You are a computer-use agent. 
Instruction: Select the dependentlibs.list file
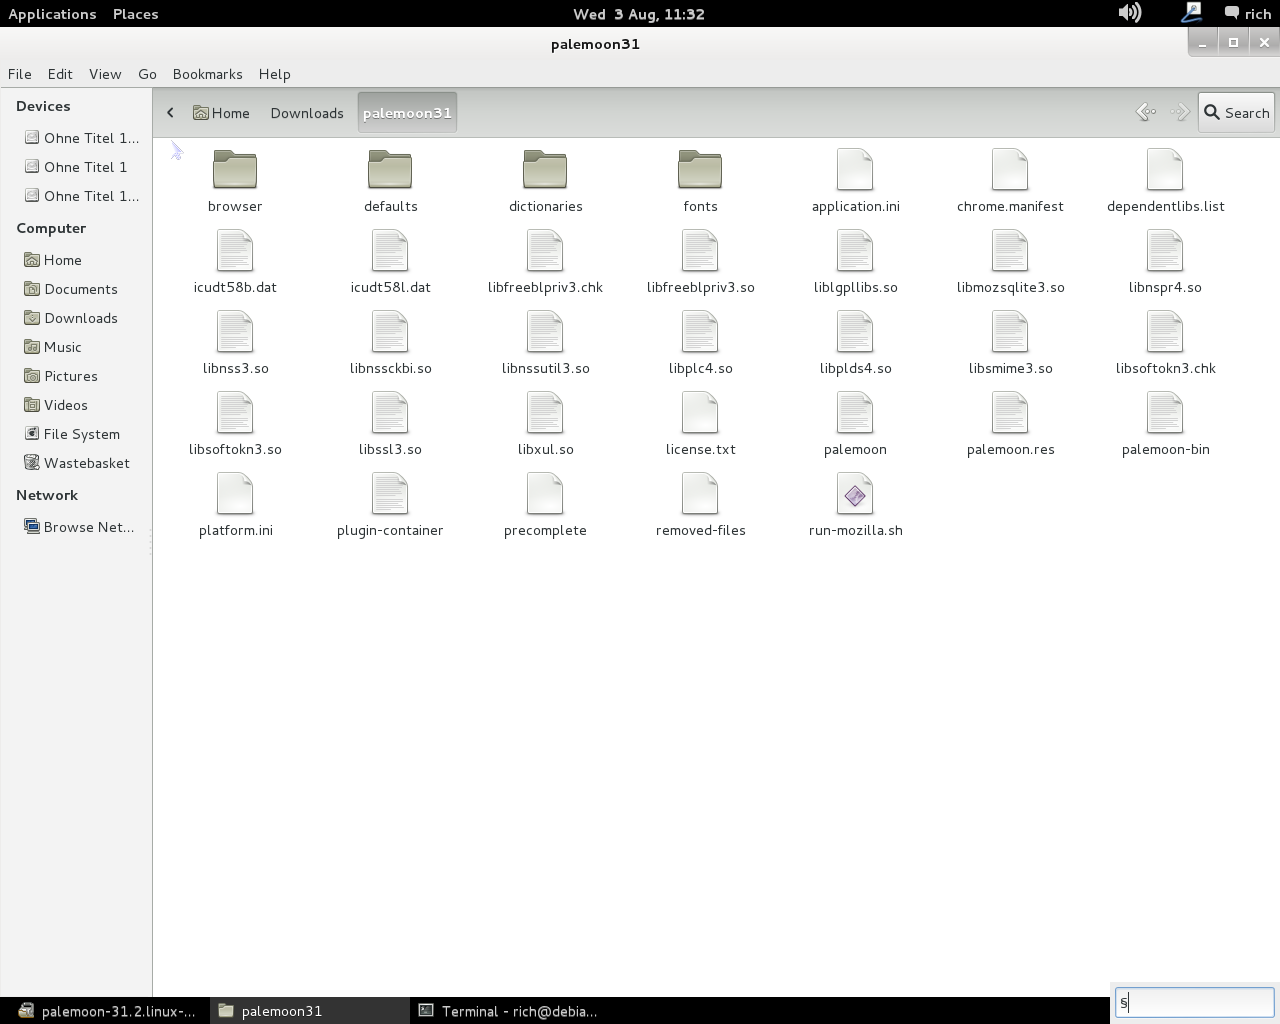1165,181
